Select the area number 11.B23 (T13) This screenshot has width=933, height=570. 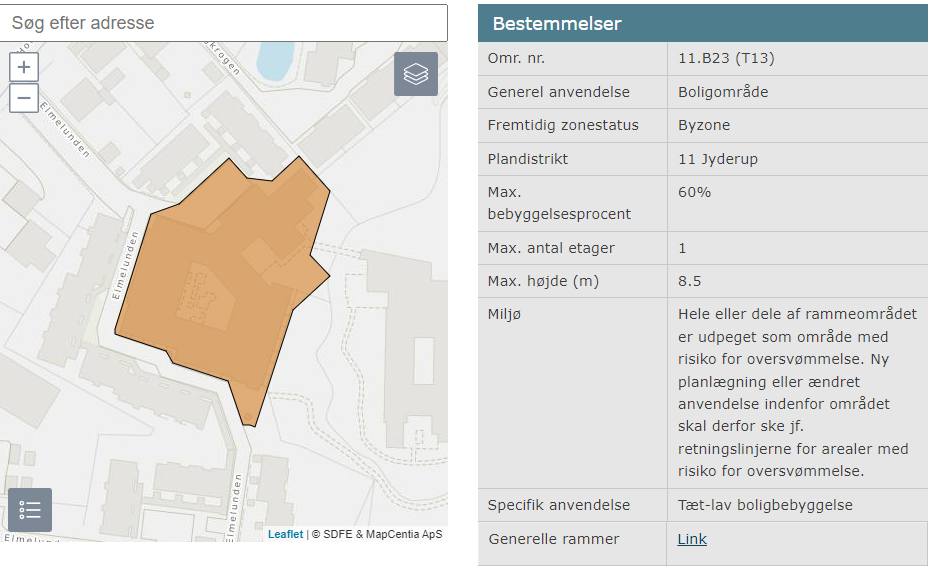click(726, 58)
